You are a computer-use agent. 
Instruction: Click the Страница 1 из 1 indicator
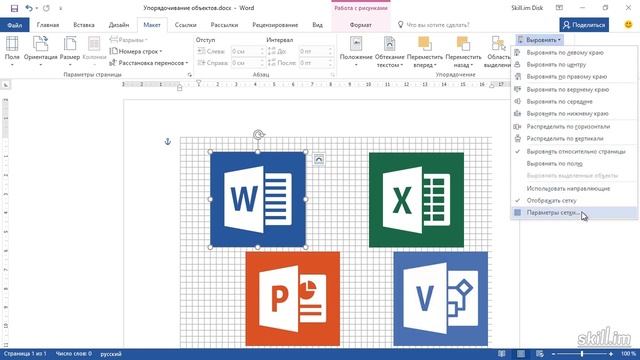(x=25, y=354)
